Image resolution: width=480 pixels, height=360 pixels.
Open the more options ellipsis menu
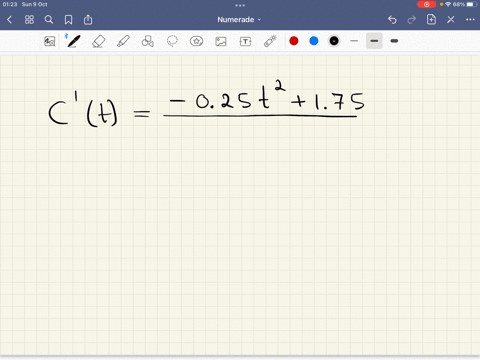470,20
